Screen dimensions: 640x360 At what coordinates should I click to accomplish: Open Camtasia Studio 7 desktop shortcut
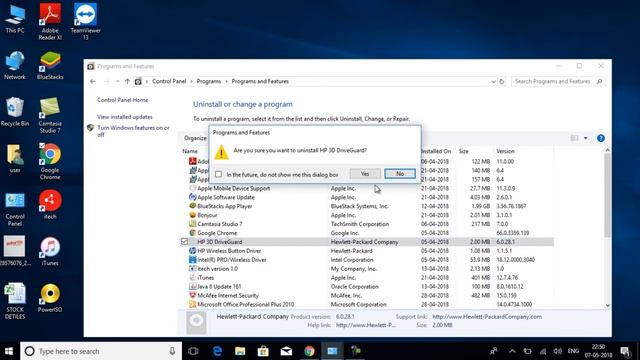50,115
